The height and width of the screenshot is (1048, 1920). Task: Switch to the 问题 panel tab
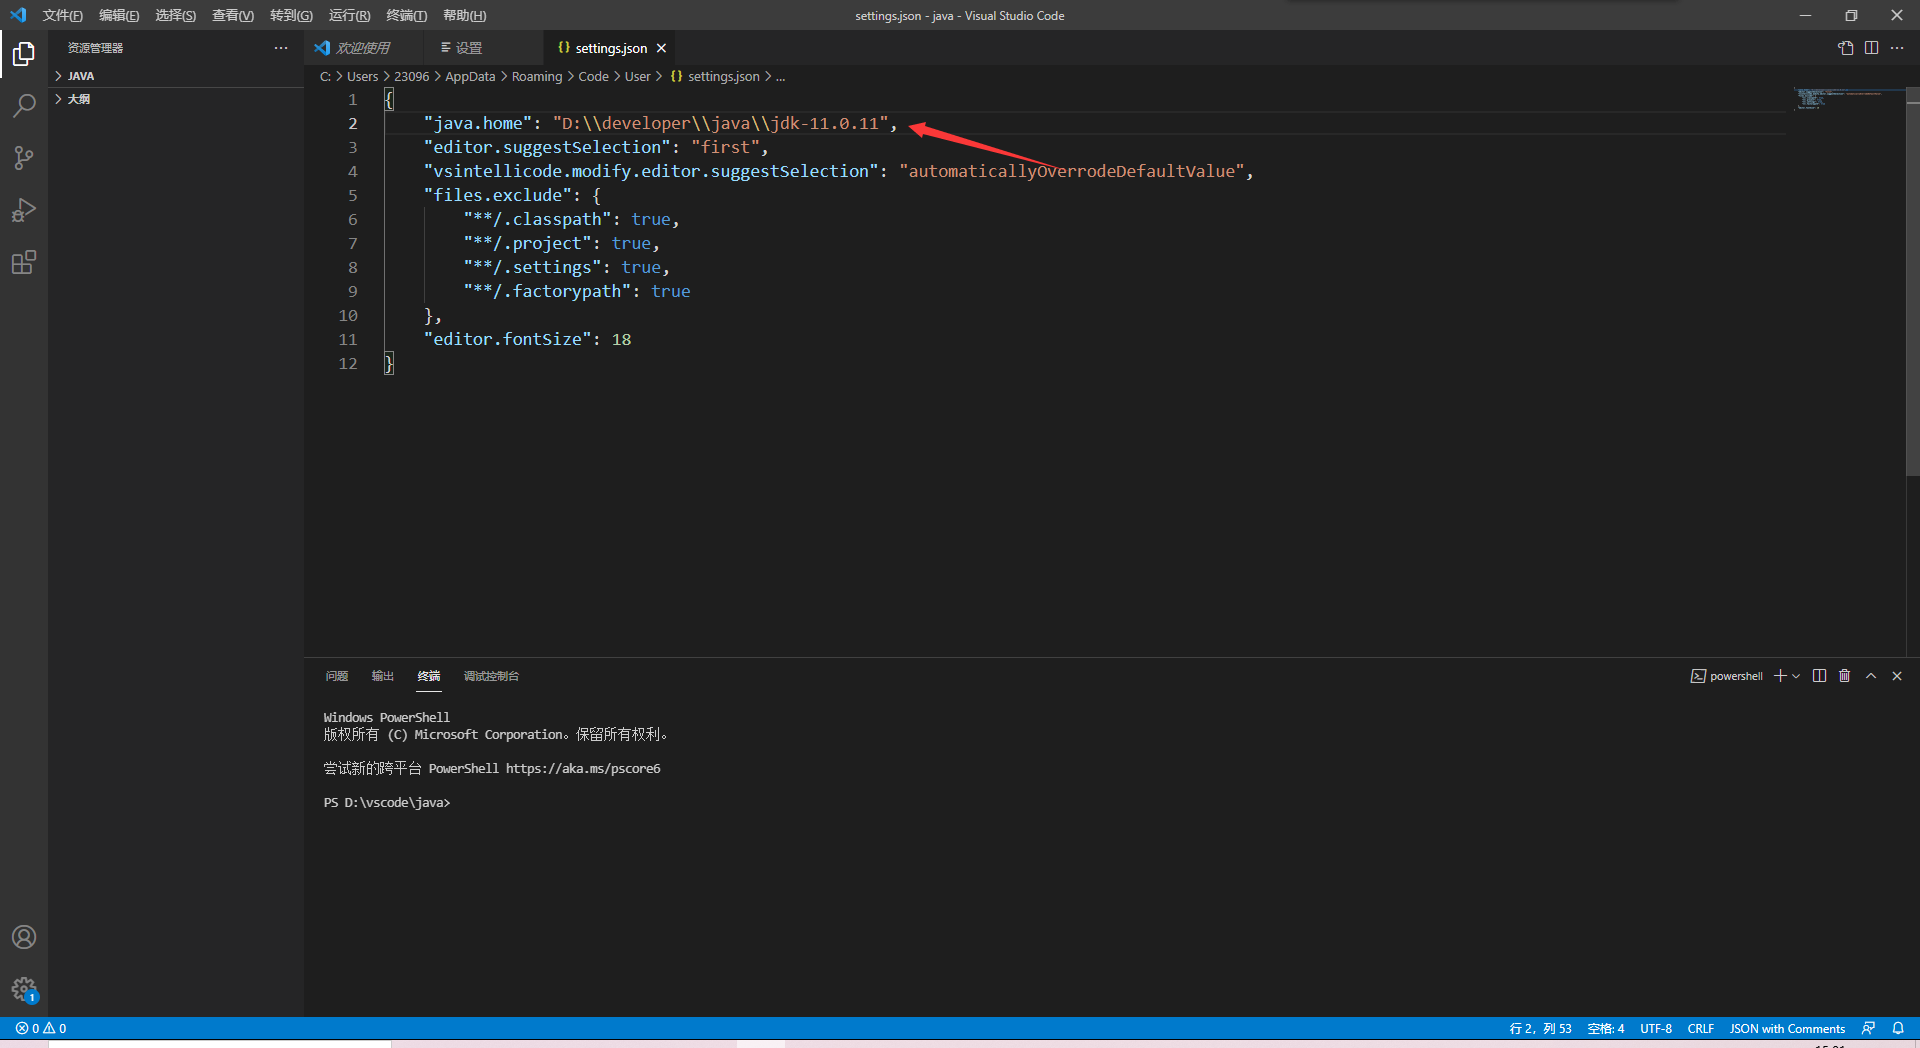(x=337, y=676)
